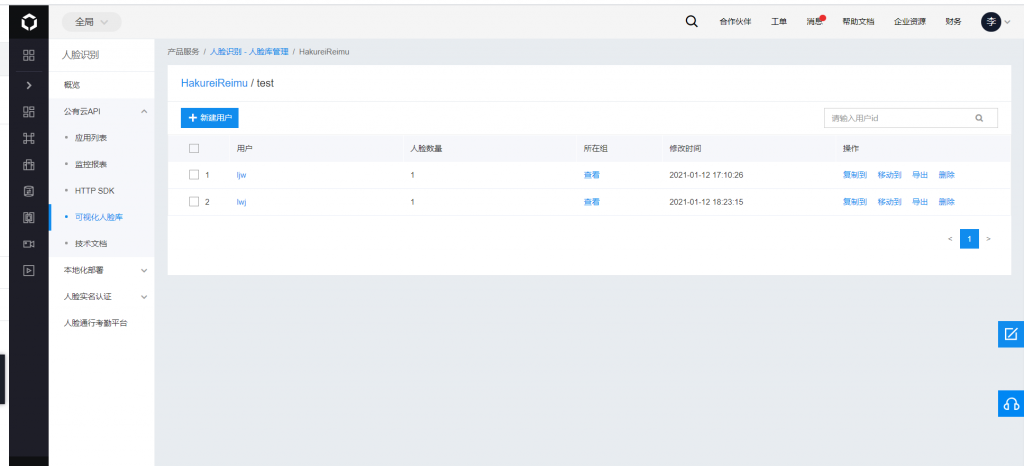Open user lwj
This screenshot has height=466, width=1024.
point(242,202)
